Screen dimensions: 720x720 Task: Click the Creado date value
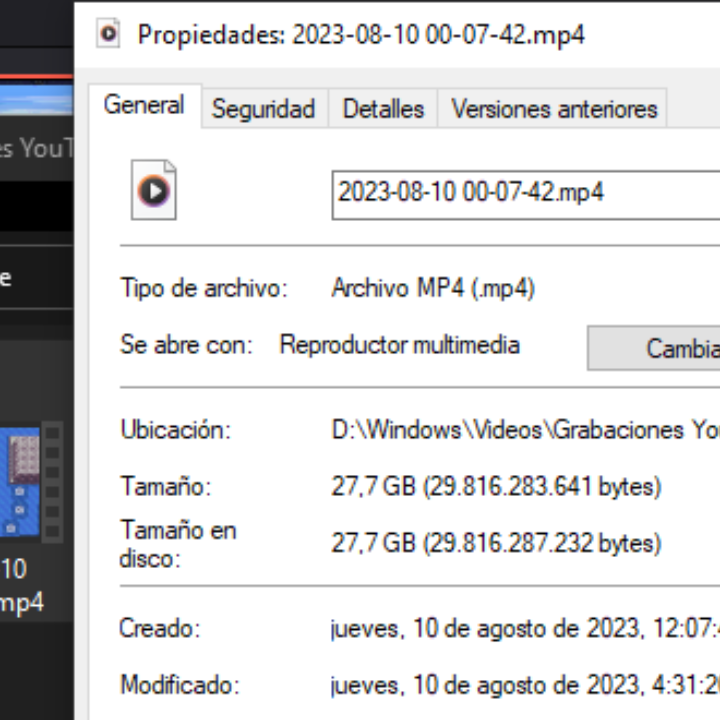click(525, 628)
